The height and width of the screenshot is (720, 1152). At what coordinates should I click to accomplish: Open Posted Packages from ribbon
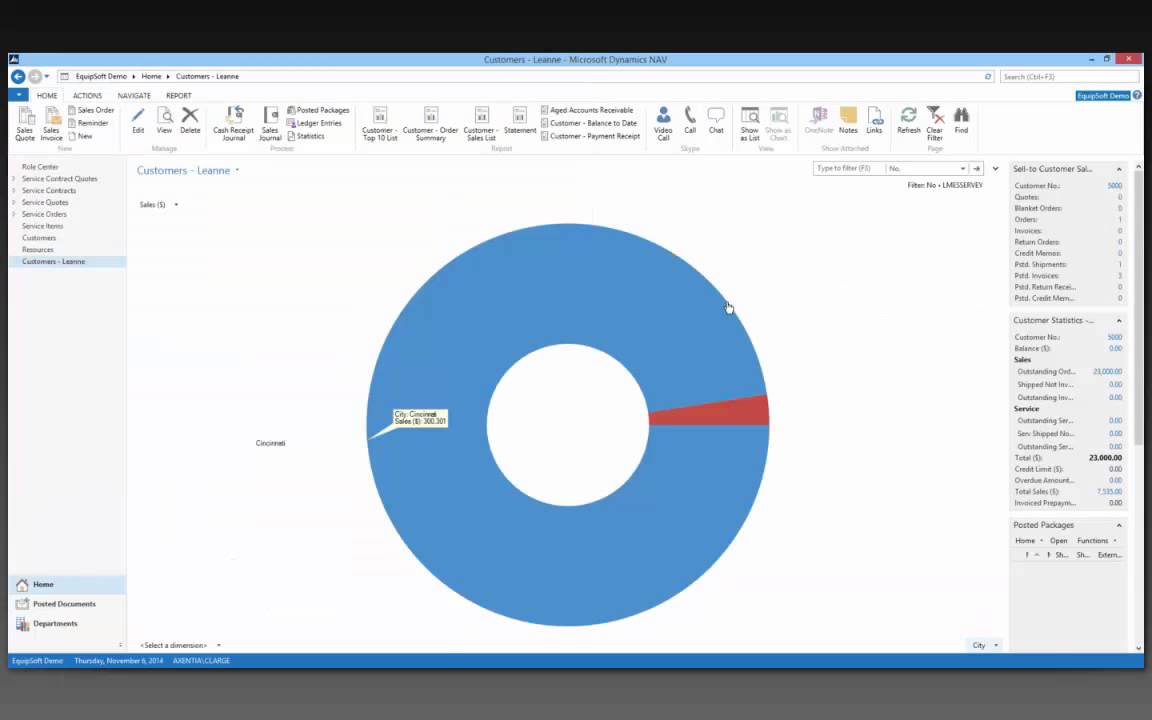tap(318, 110)
